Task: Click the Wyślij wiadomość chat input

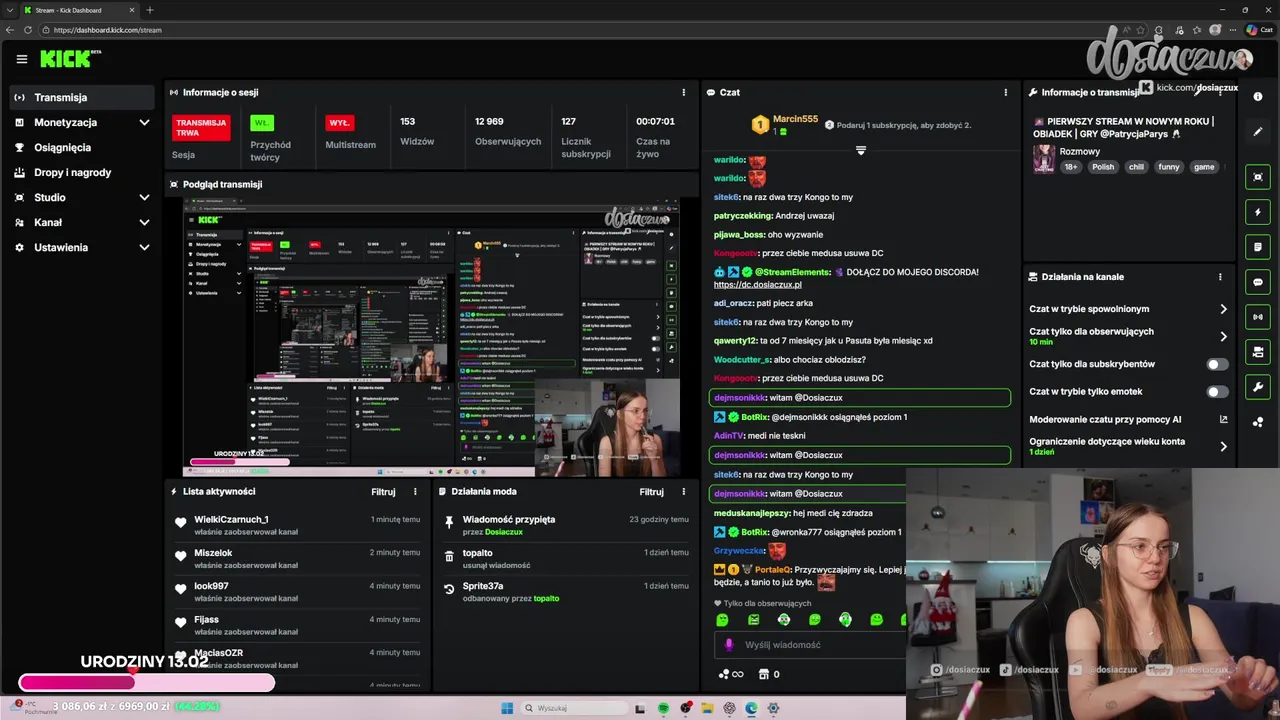Action: pos(810,645)
